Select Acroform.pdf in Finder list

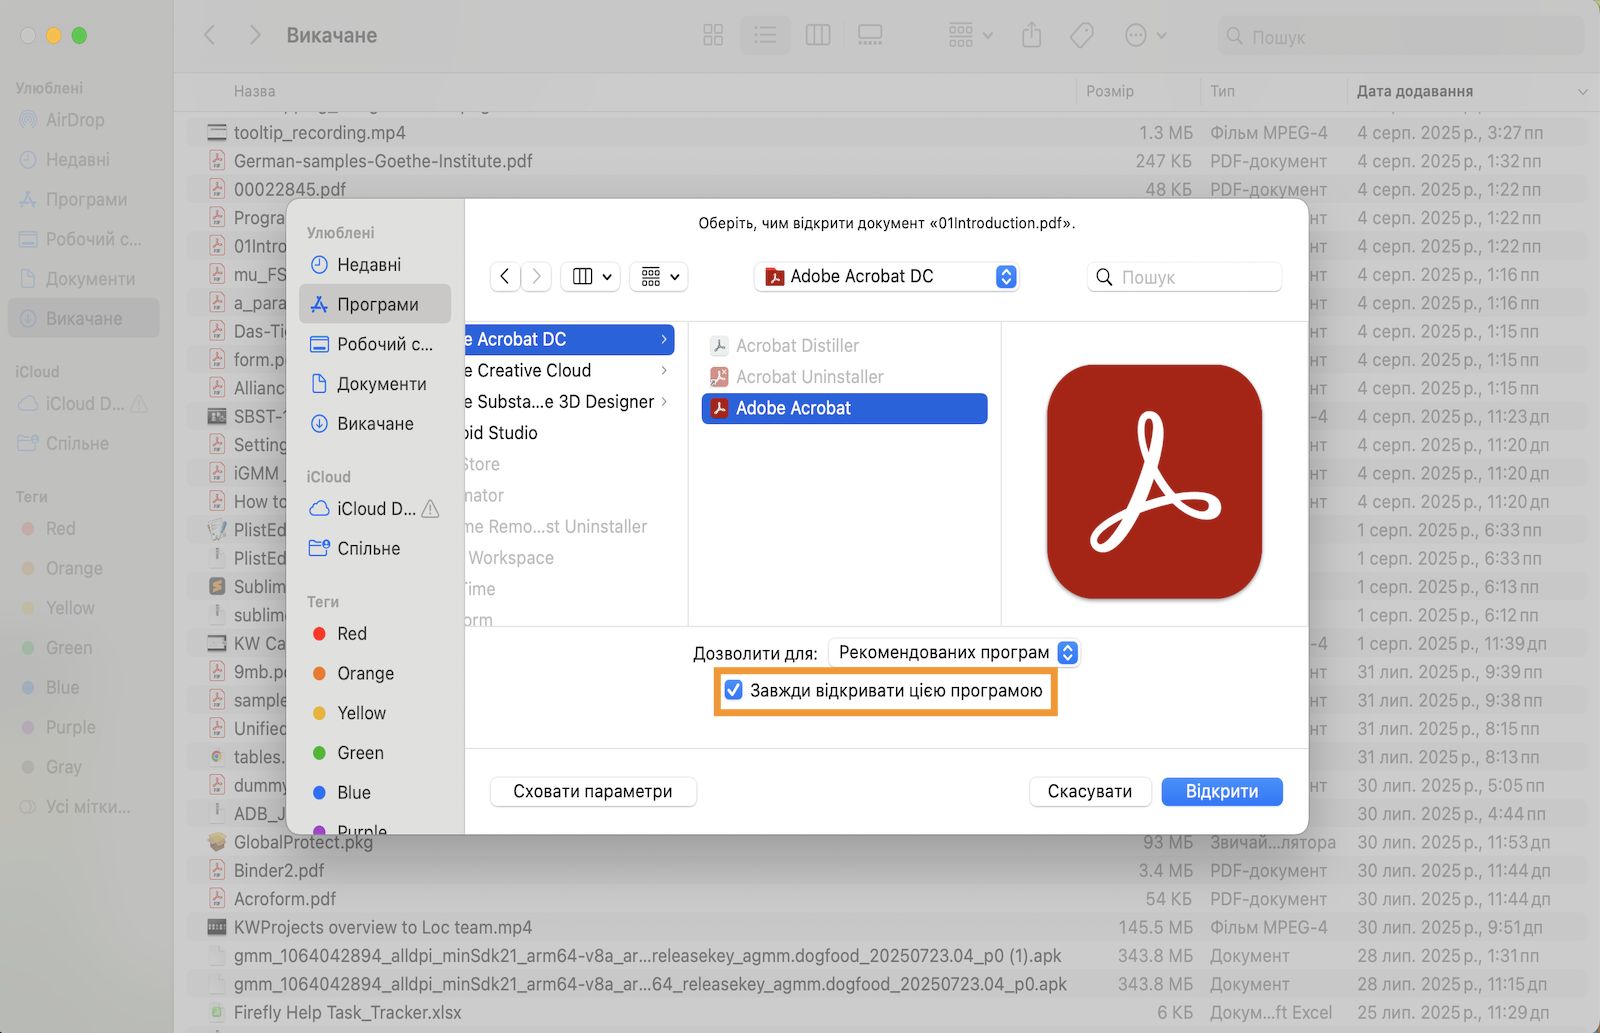886,899
